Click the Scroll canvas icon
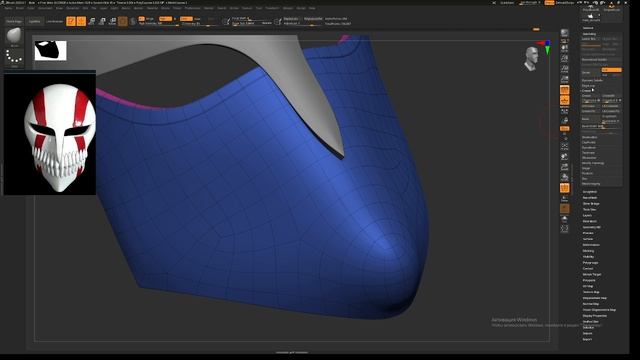The width and height of the screenshot is (640, 360). [x=564, y=49]
